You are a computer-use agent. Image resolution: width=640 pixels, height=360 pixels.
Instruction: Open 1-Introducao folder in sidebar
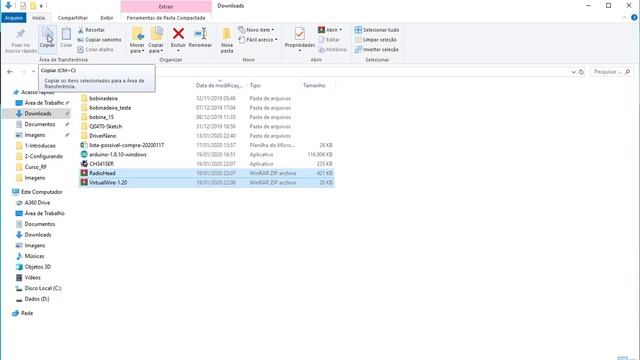pyautogui.click(x=40, y=146)
